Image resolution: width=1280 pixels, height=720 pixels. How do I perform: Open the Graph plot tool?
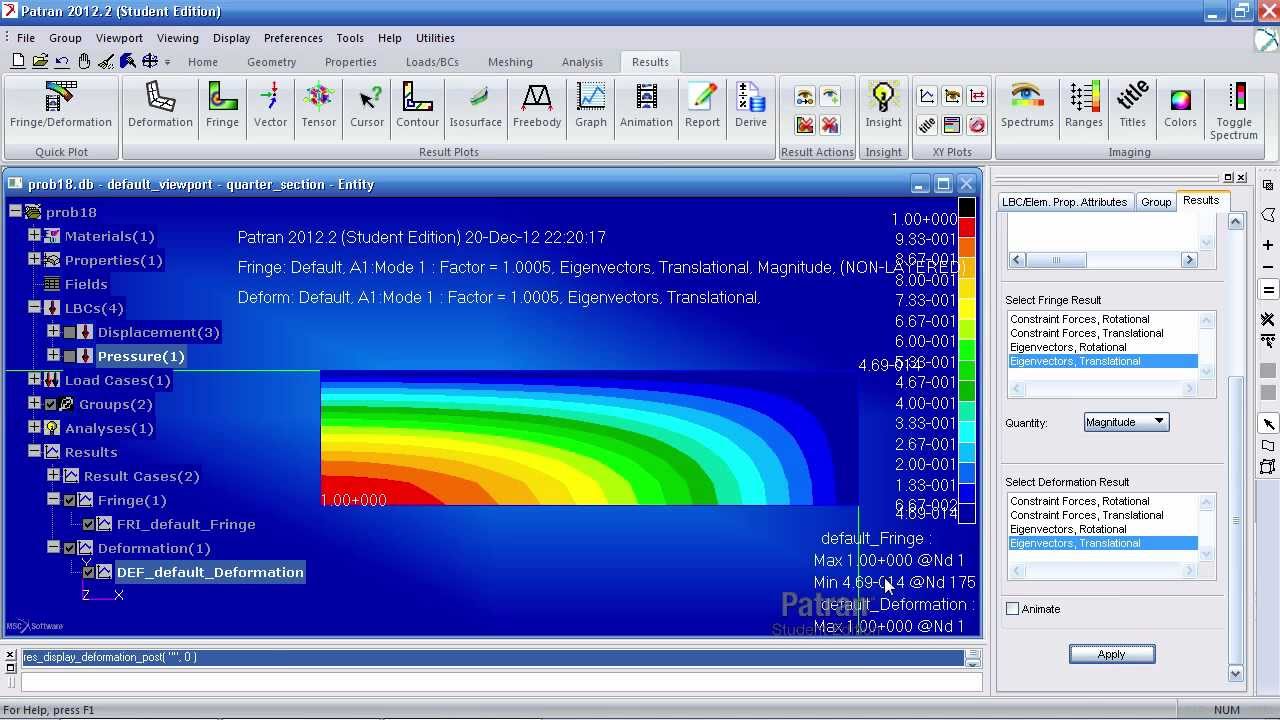pyautogui.click(x=591, y=106)
